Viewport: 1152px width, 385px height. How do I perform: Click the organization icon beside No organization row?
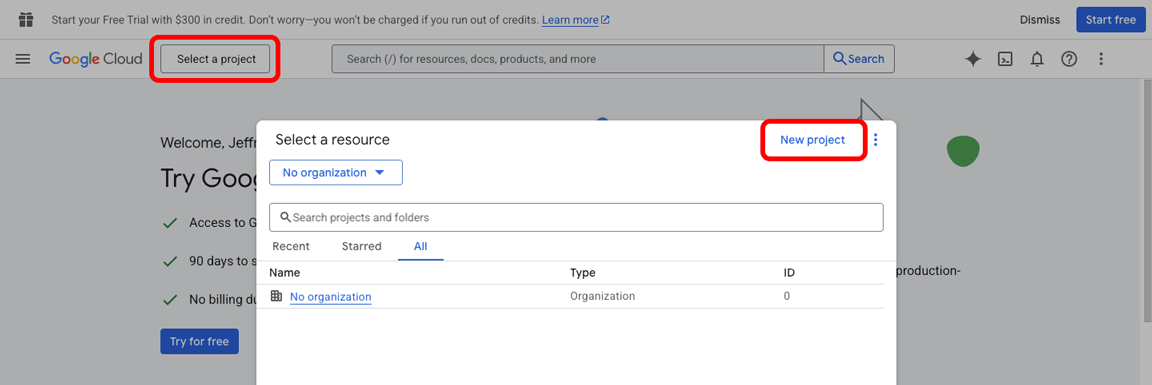pyautogui.click(x=276, y=296)
